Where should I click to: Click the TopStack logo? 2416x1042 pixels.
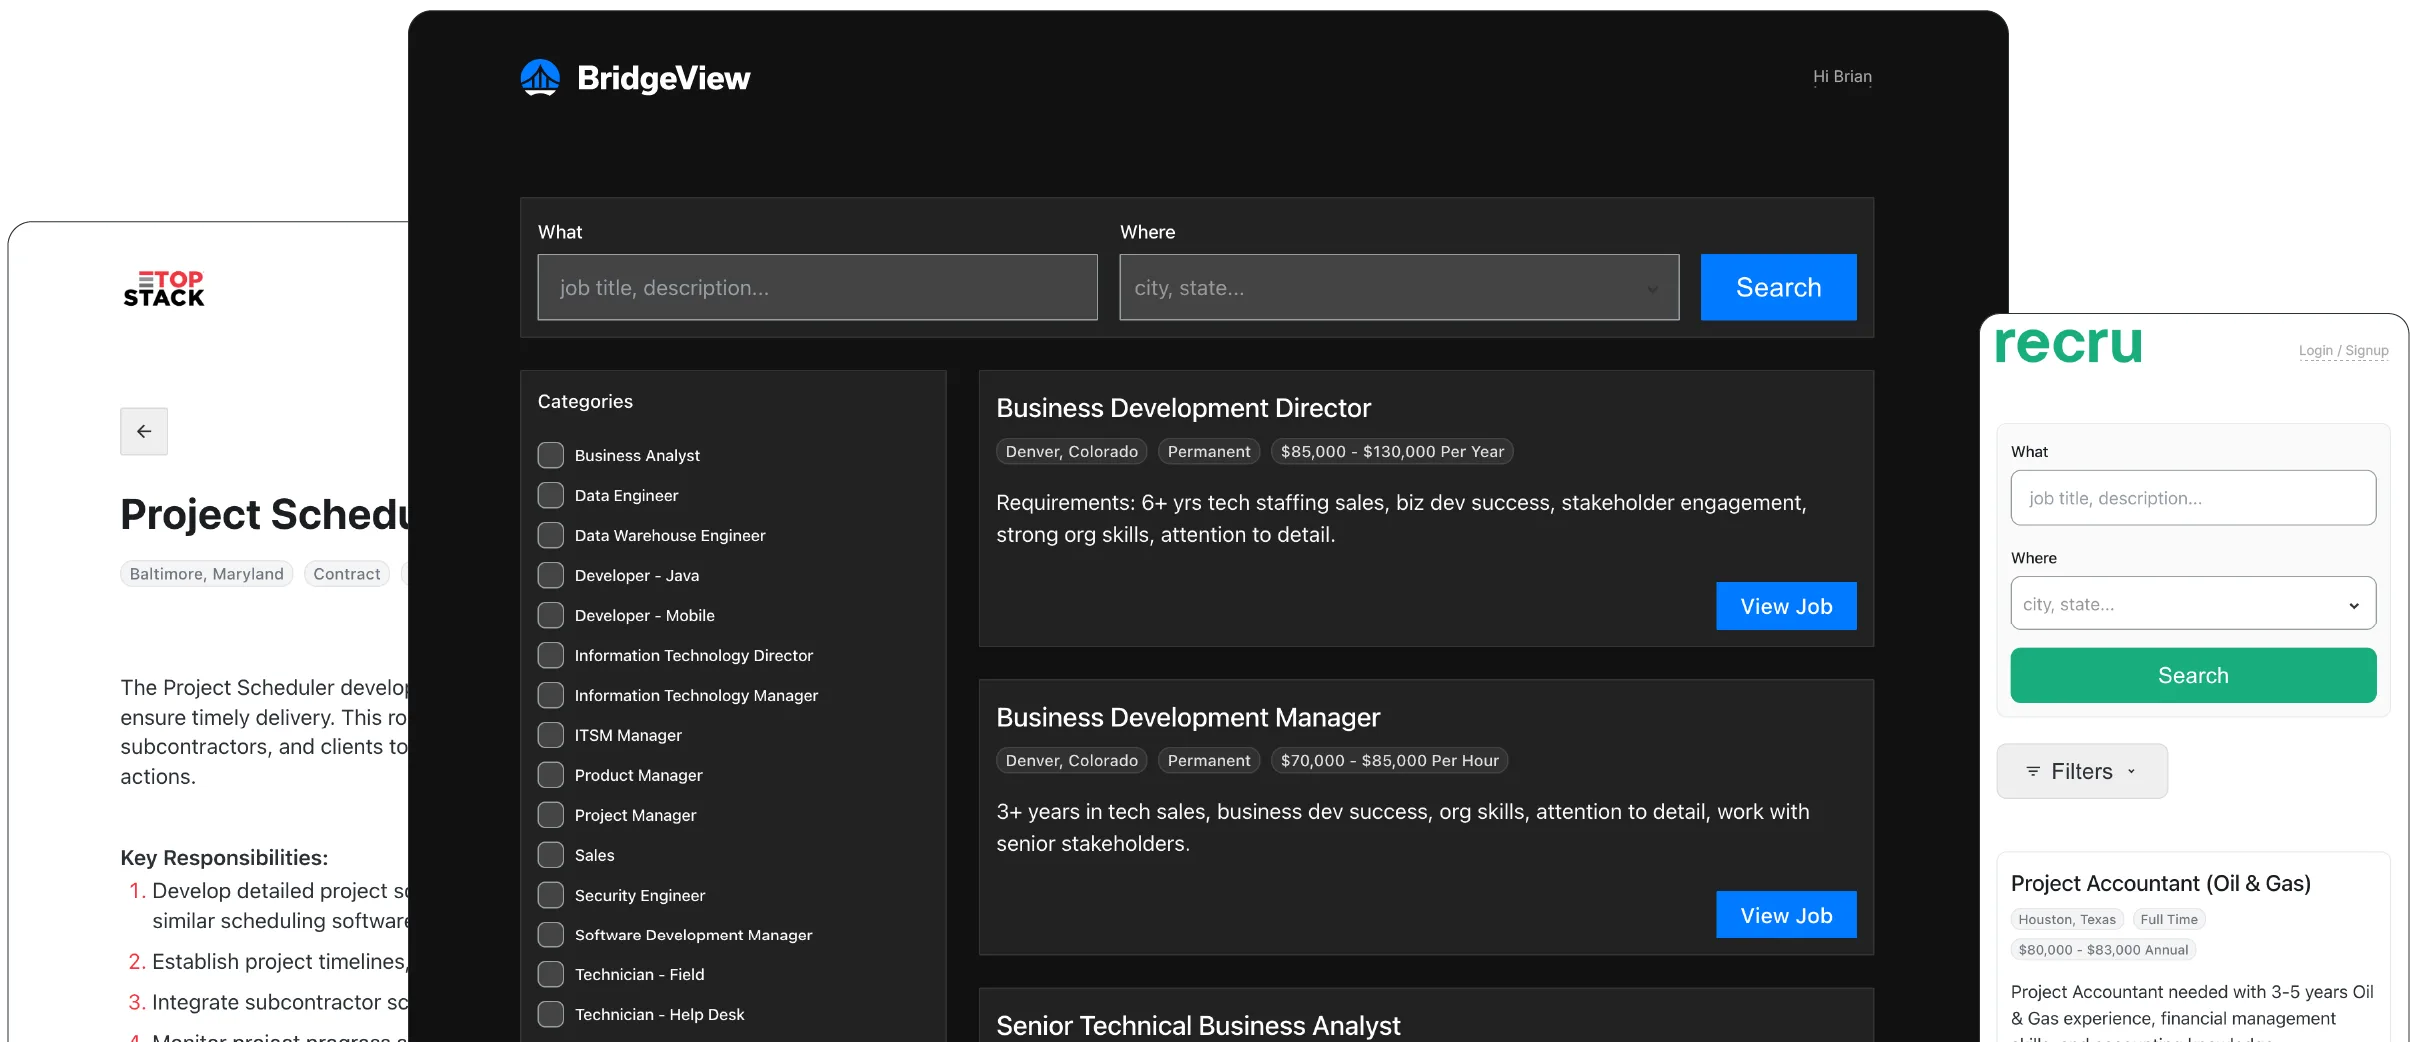pos(164,288)
